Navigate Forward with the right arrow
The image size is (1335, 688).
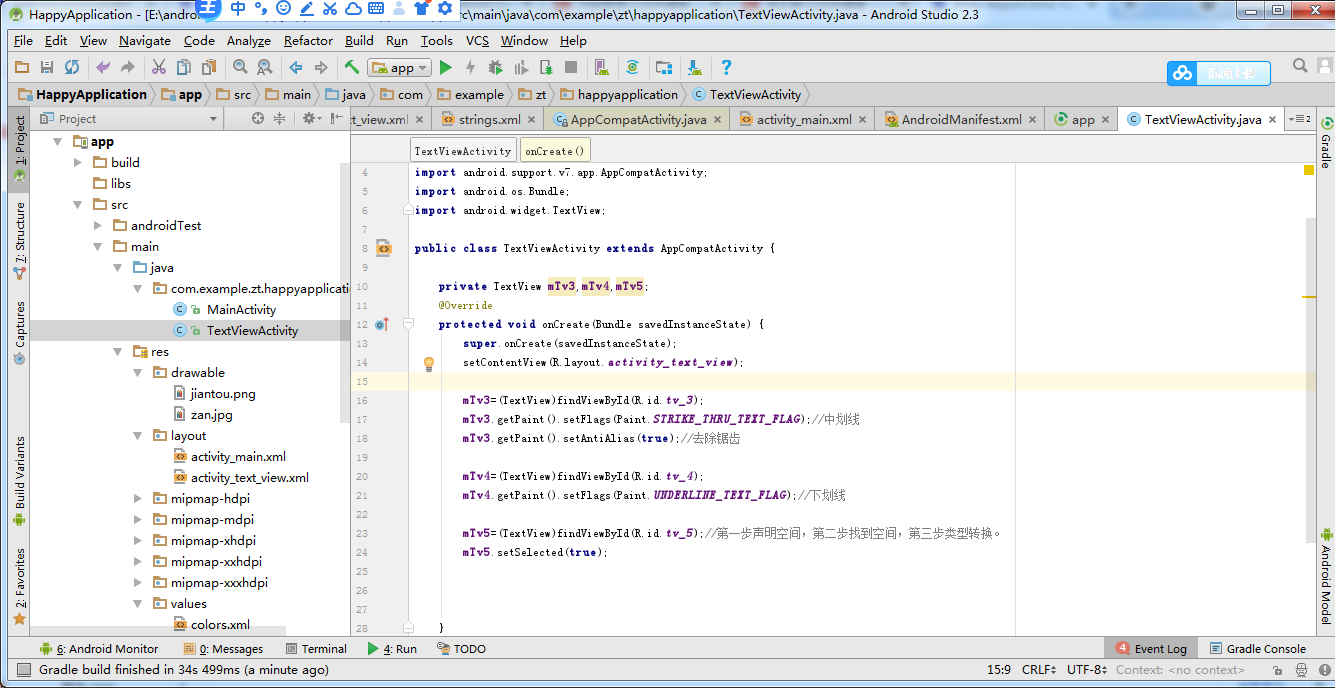321,67
